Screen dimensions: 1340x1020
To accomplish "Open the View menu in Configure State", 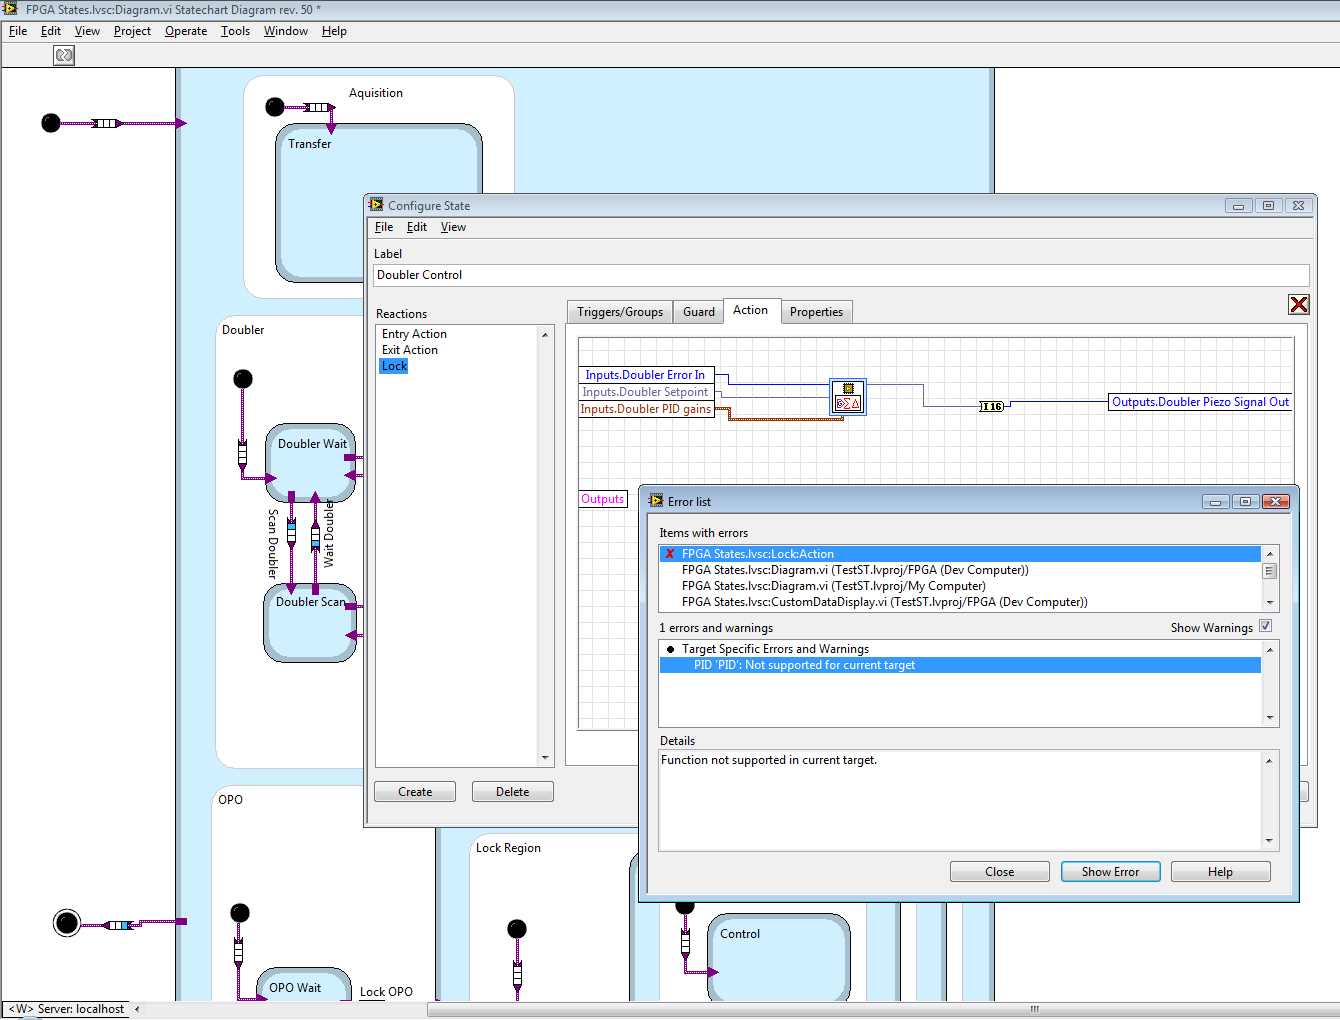I will [453, 227].
